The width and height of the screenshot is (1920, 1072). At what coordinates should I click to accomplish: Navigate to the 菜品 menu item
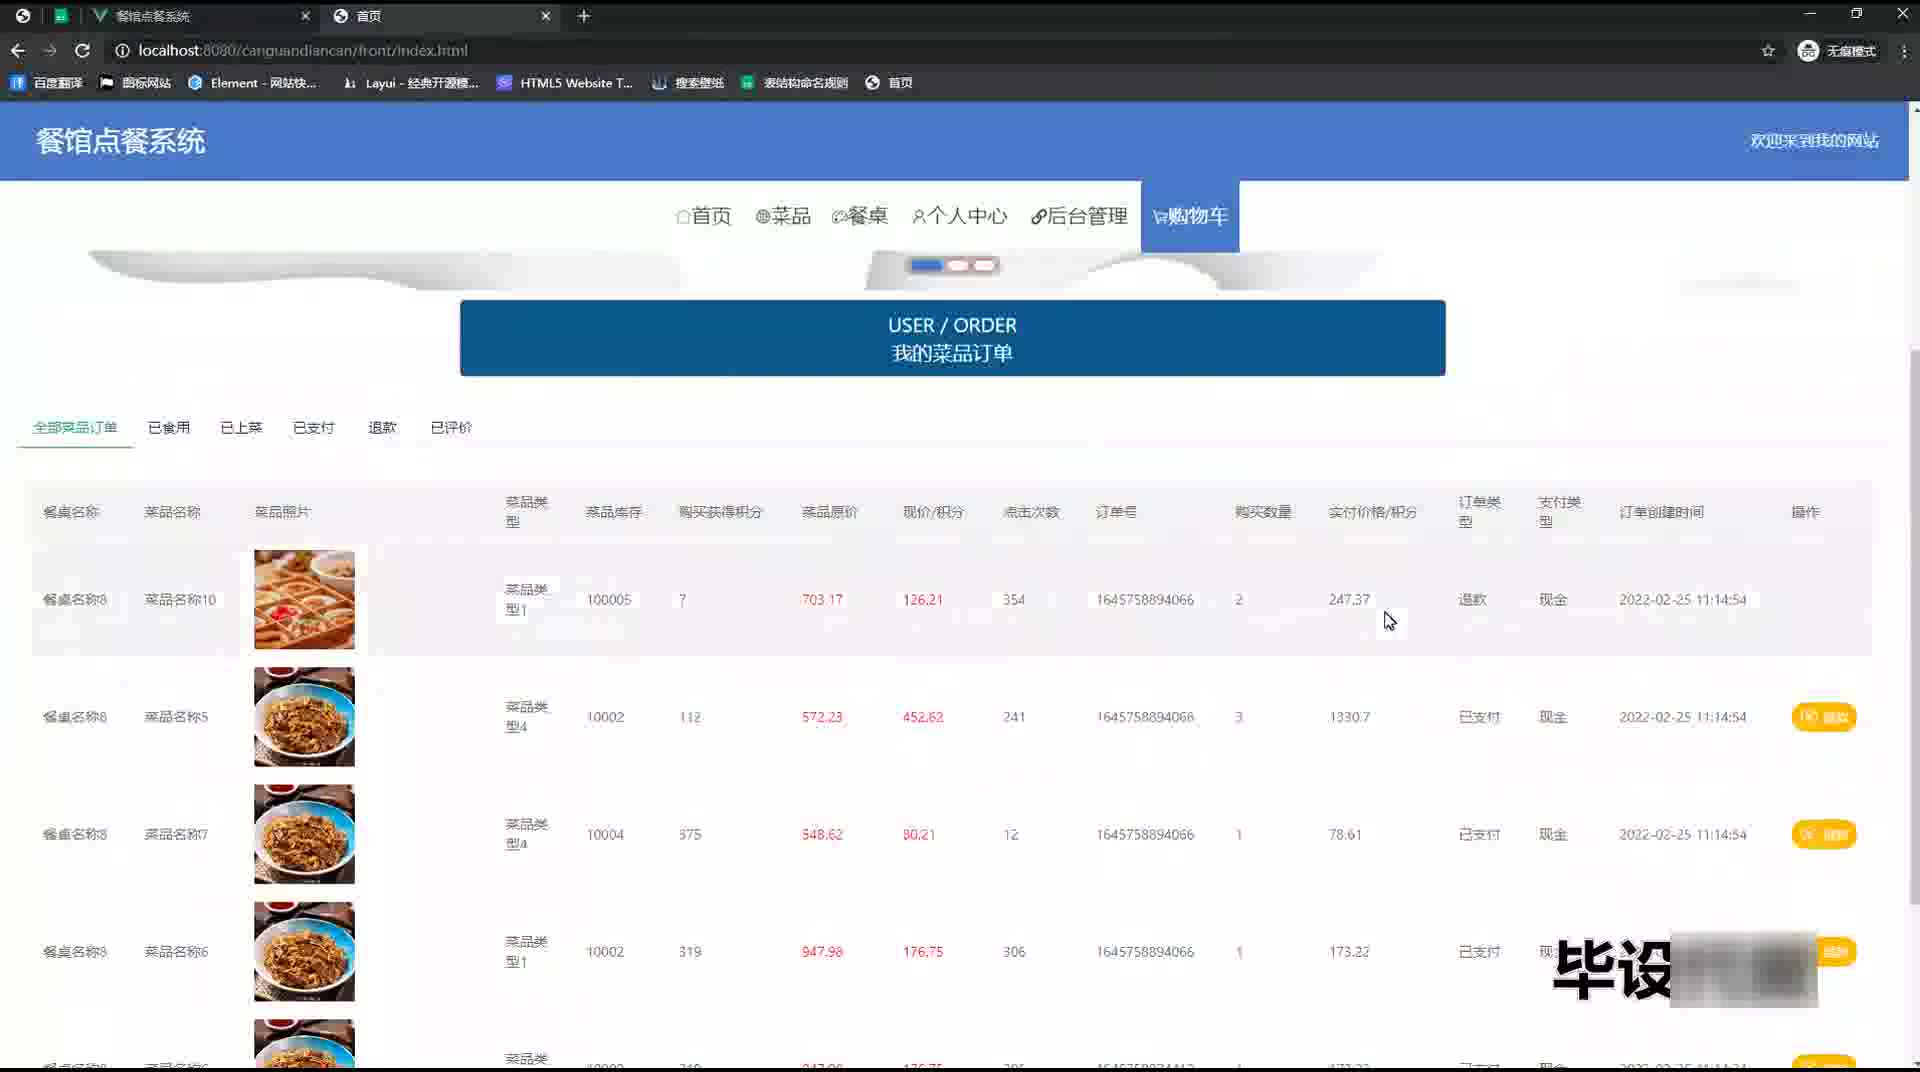(782, 216)
